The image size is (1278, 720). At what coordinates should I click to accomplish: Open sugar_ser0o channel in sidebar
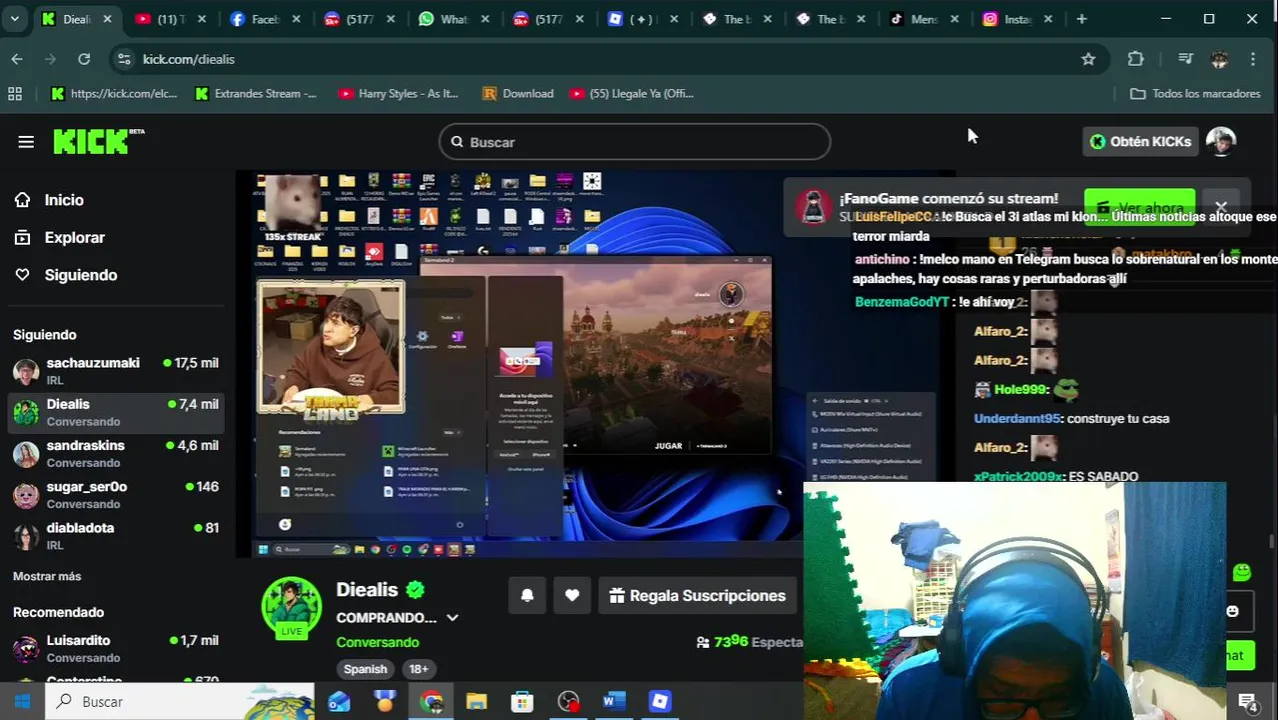point(115,494)
